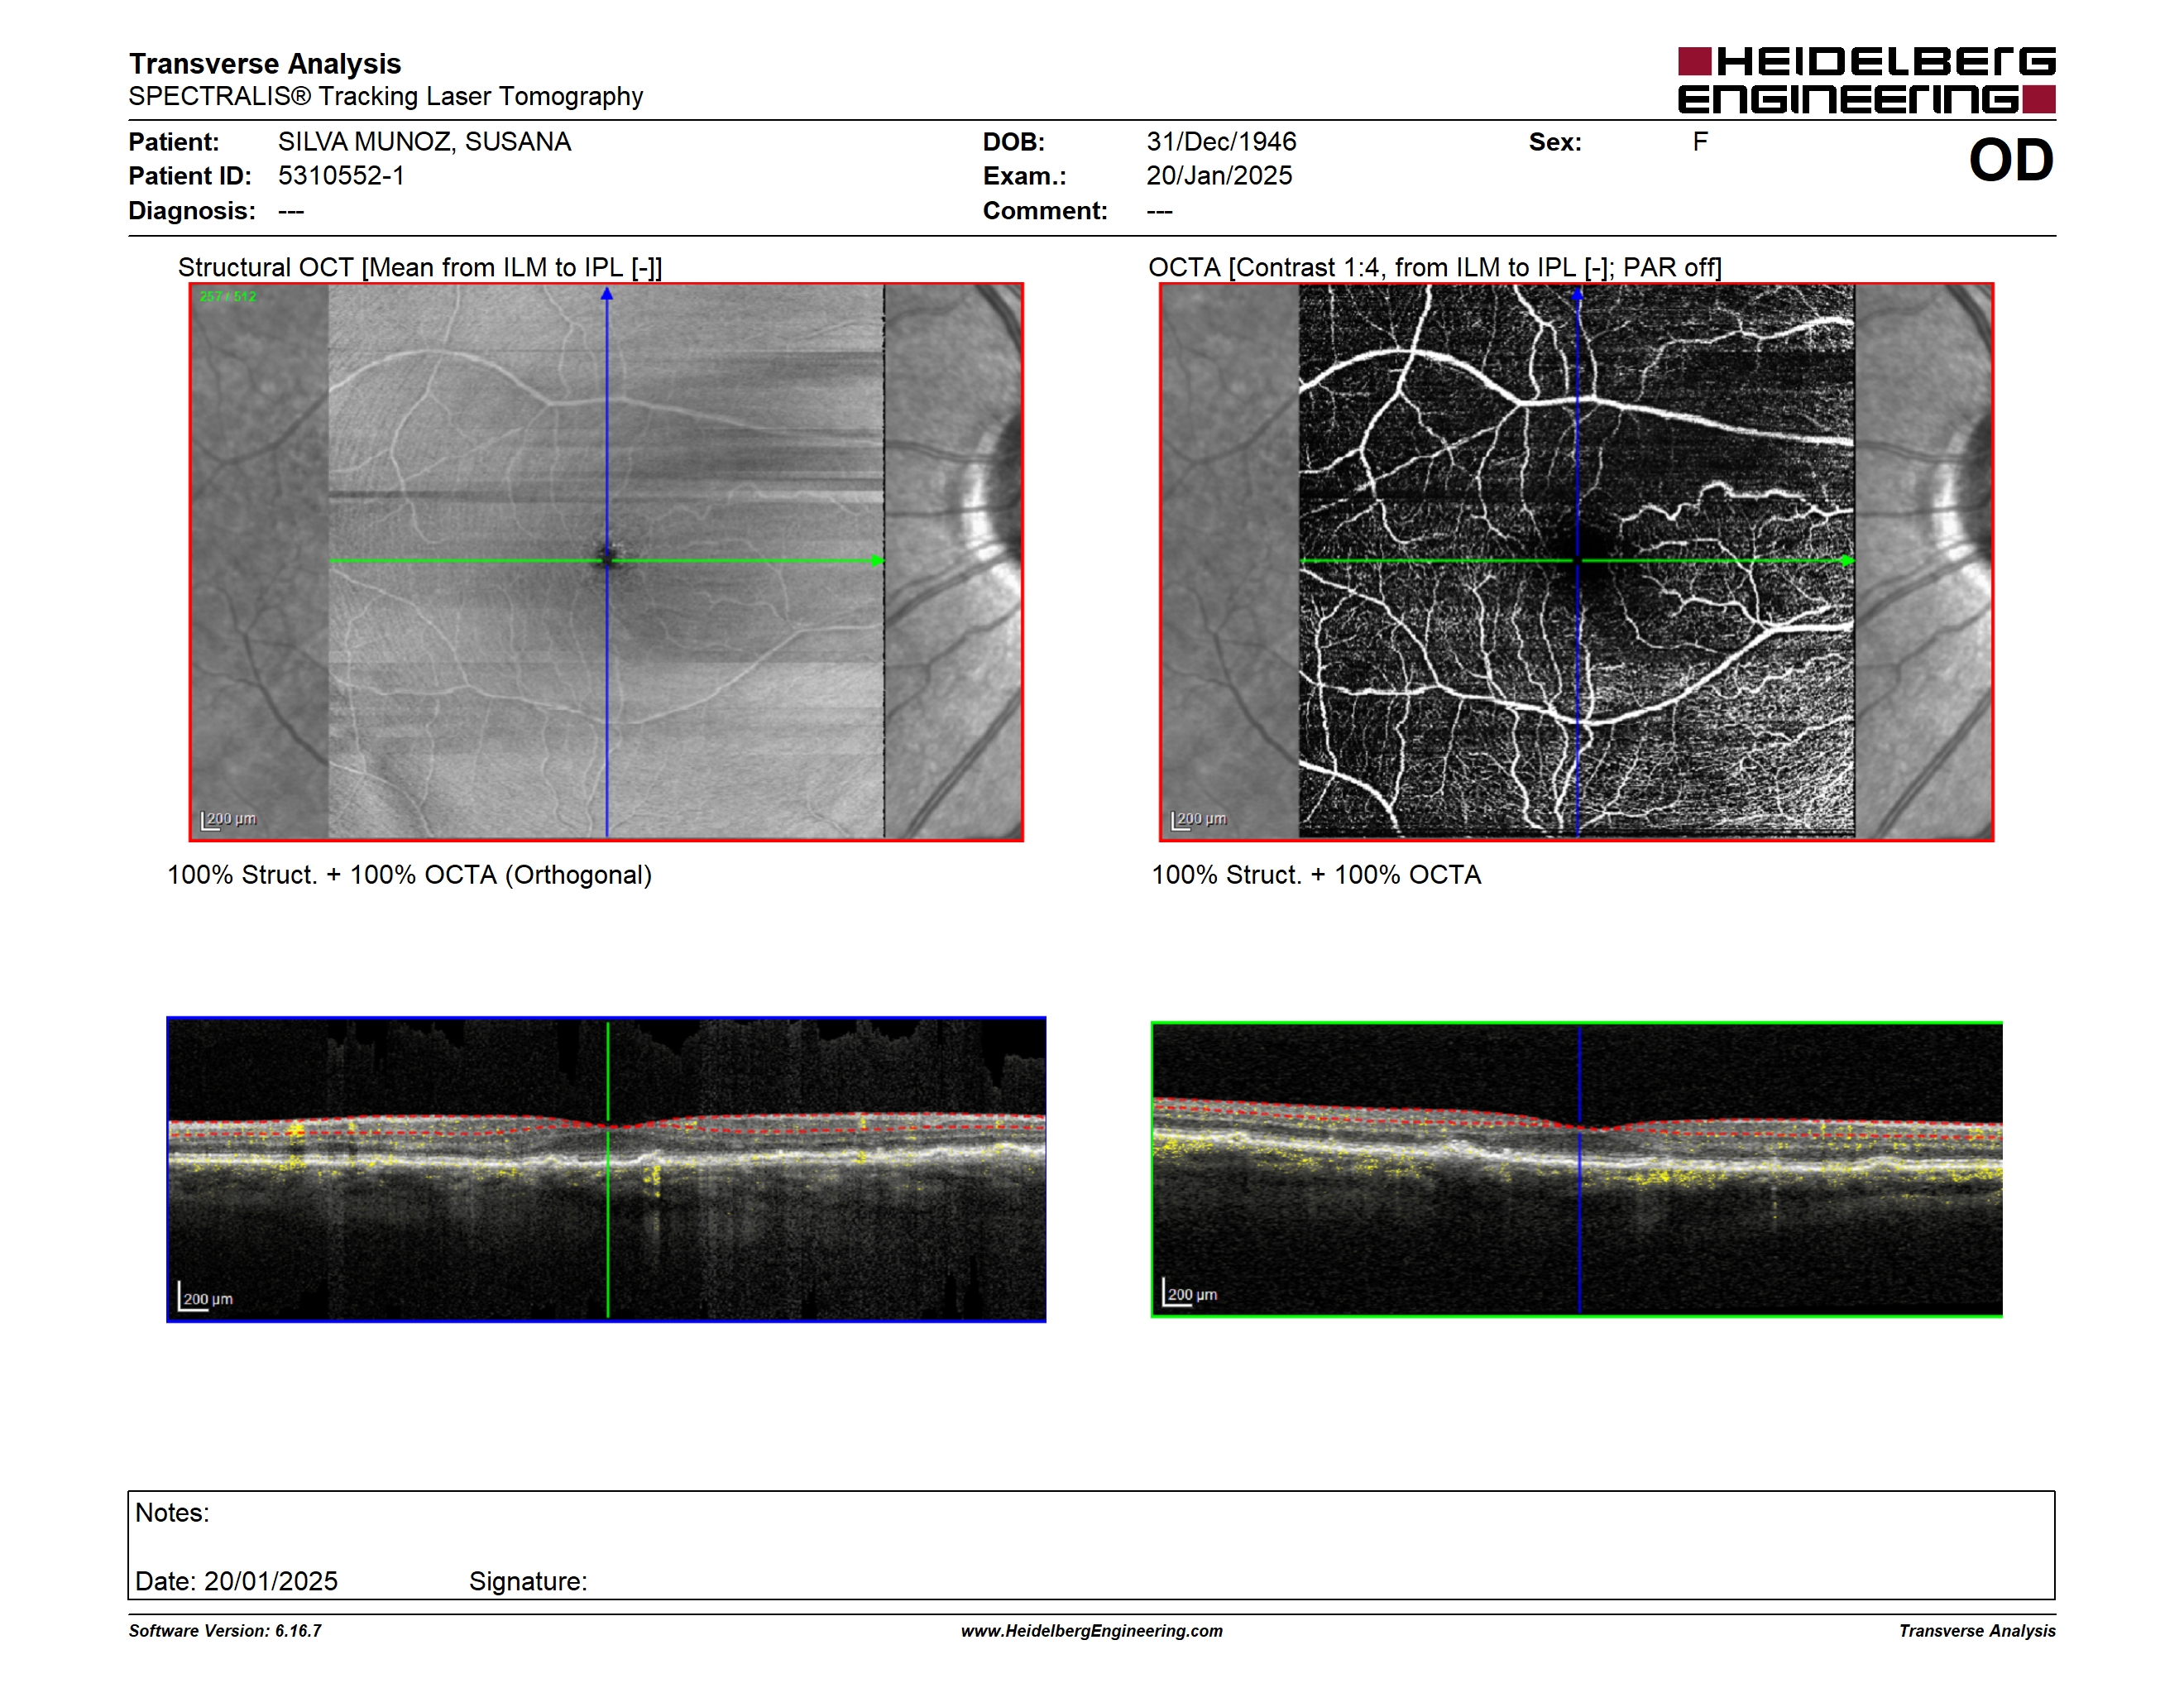Click the 200 µm scale bar on green-bordered B-scan

(1191, 1292)
